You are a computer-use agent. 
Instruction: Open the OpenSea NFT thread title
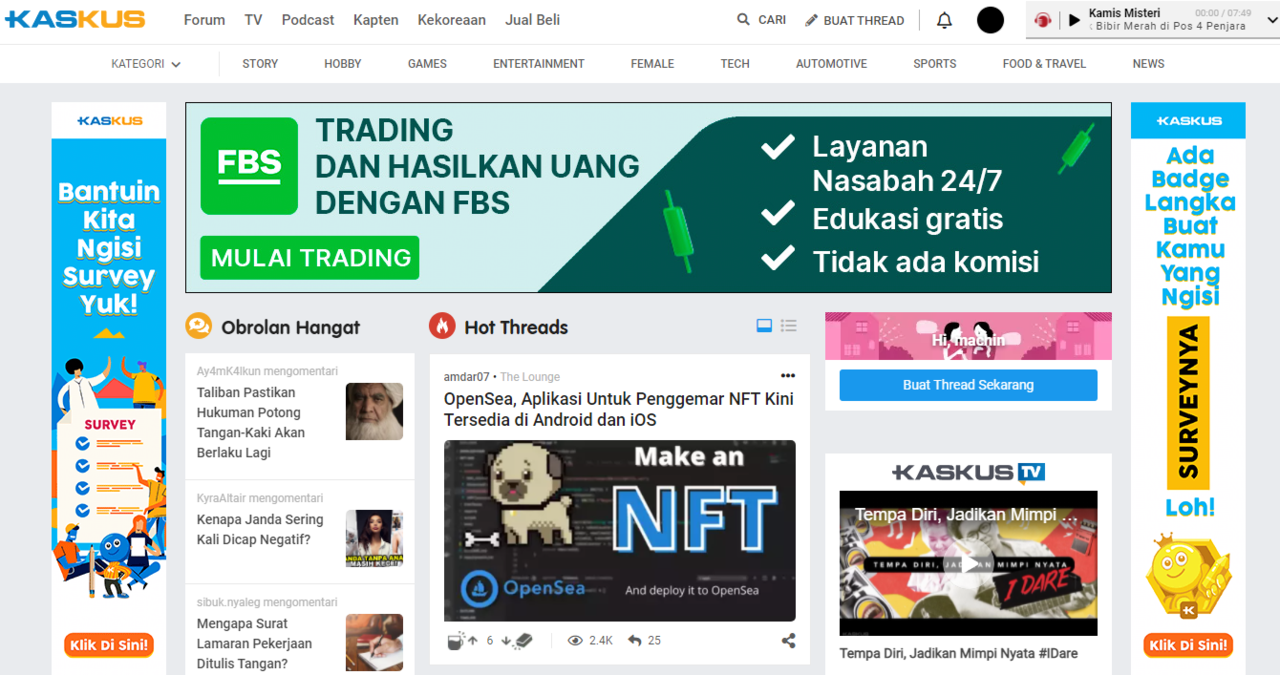point(619,409)
